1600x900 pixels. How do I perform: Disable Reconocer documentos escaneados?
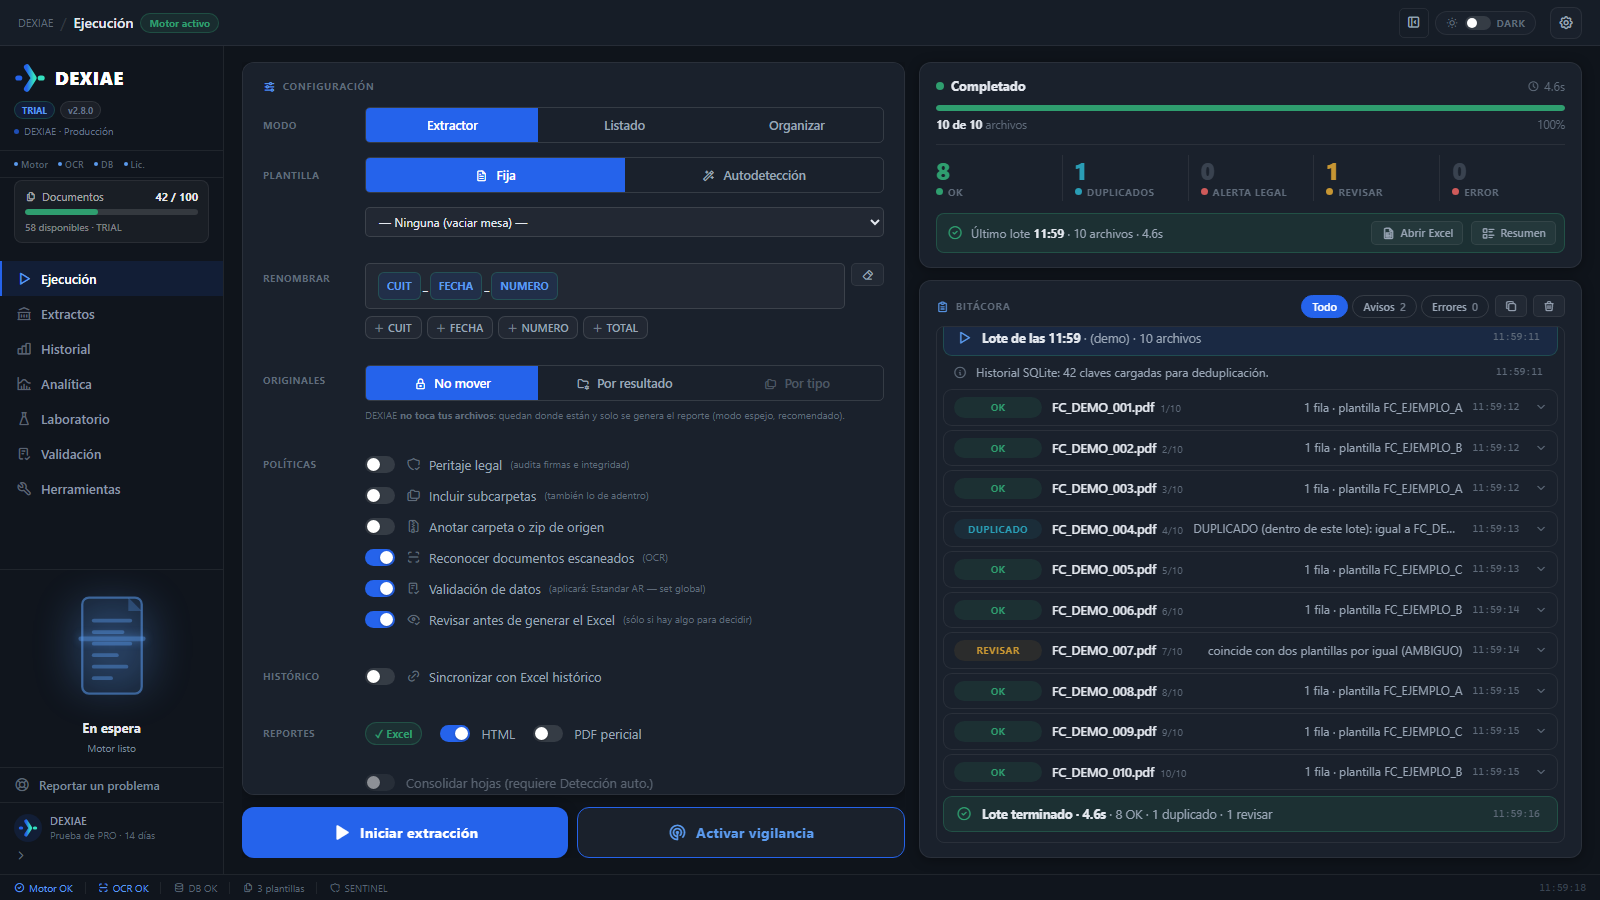pos(380,558)
